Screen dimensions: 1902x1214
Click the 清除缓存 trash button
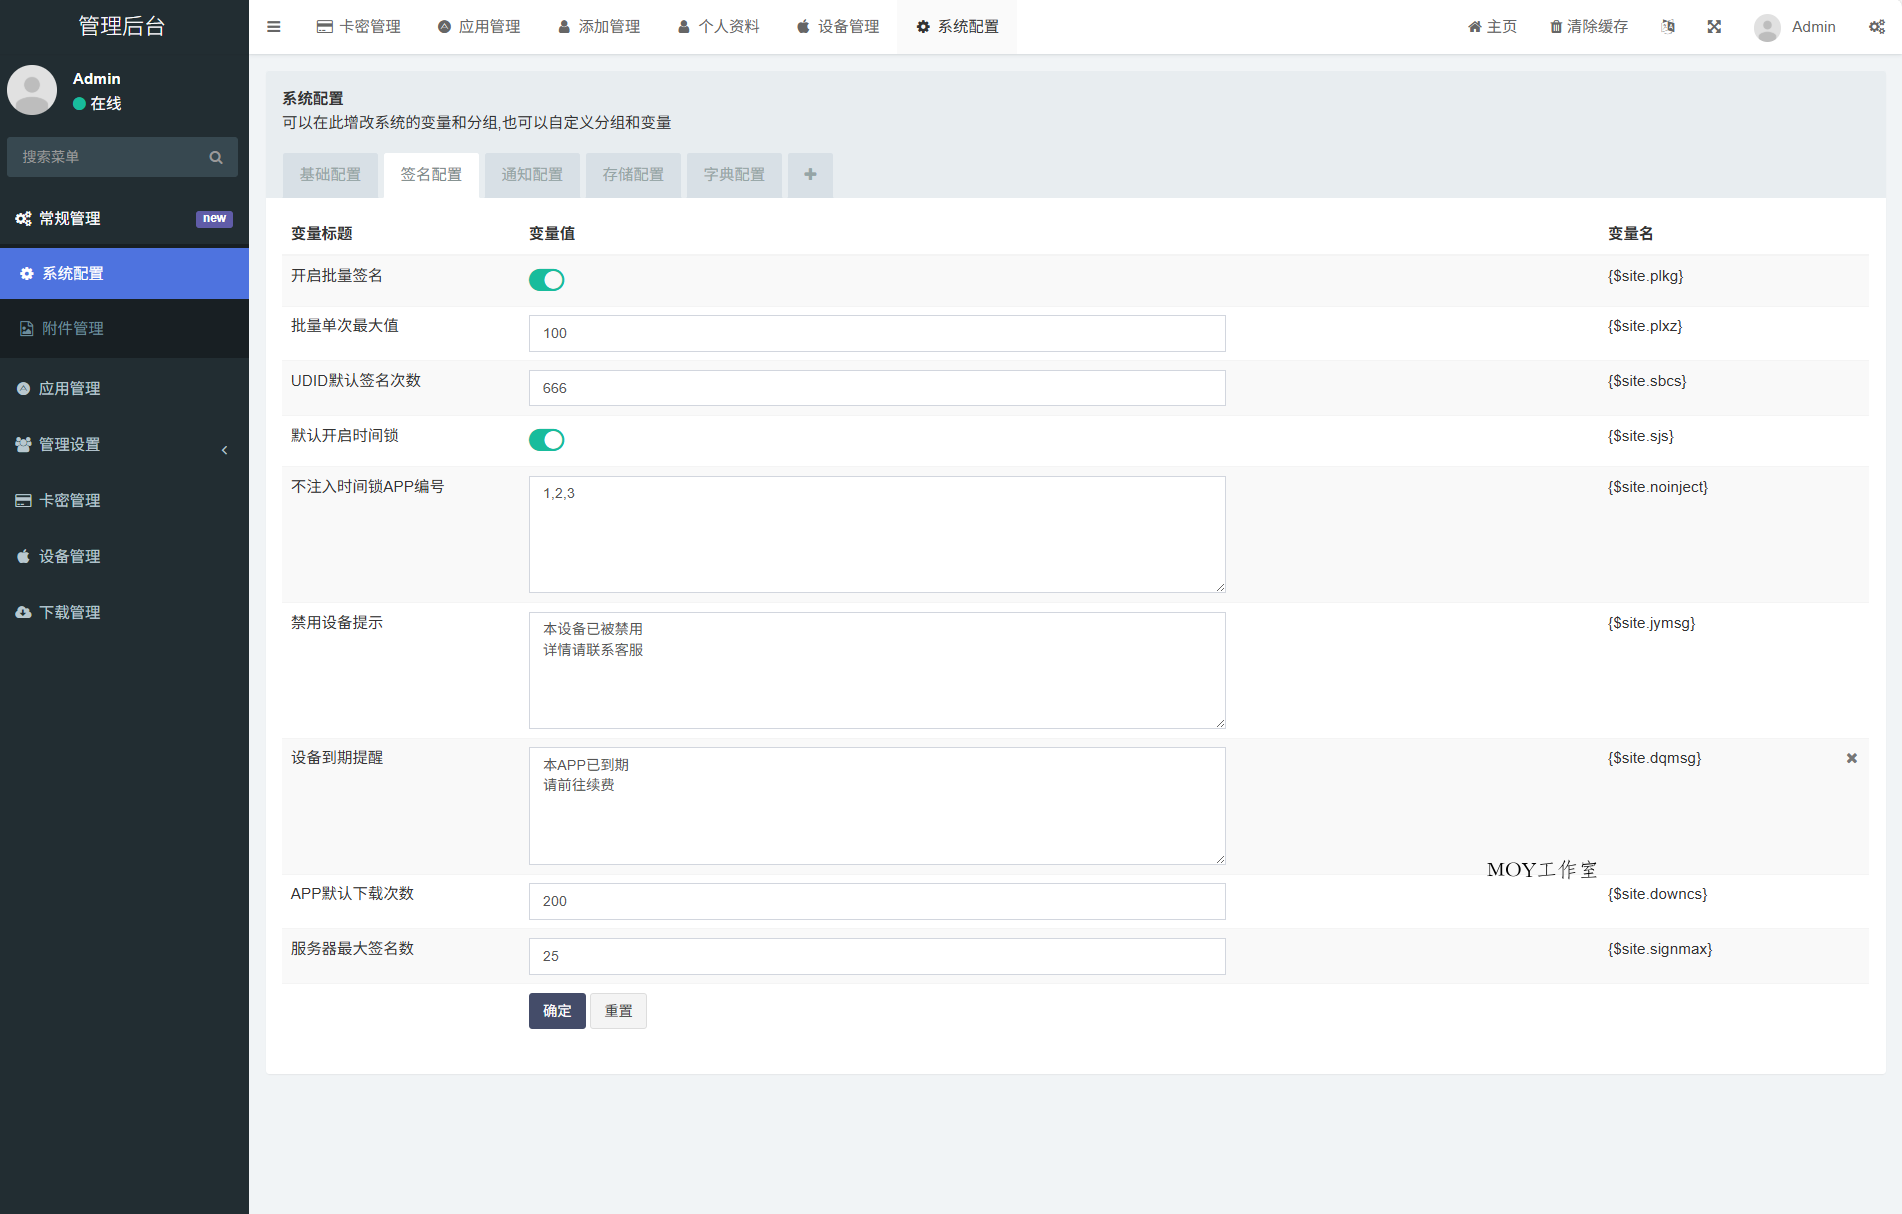tap(1589, 27)
